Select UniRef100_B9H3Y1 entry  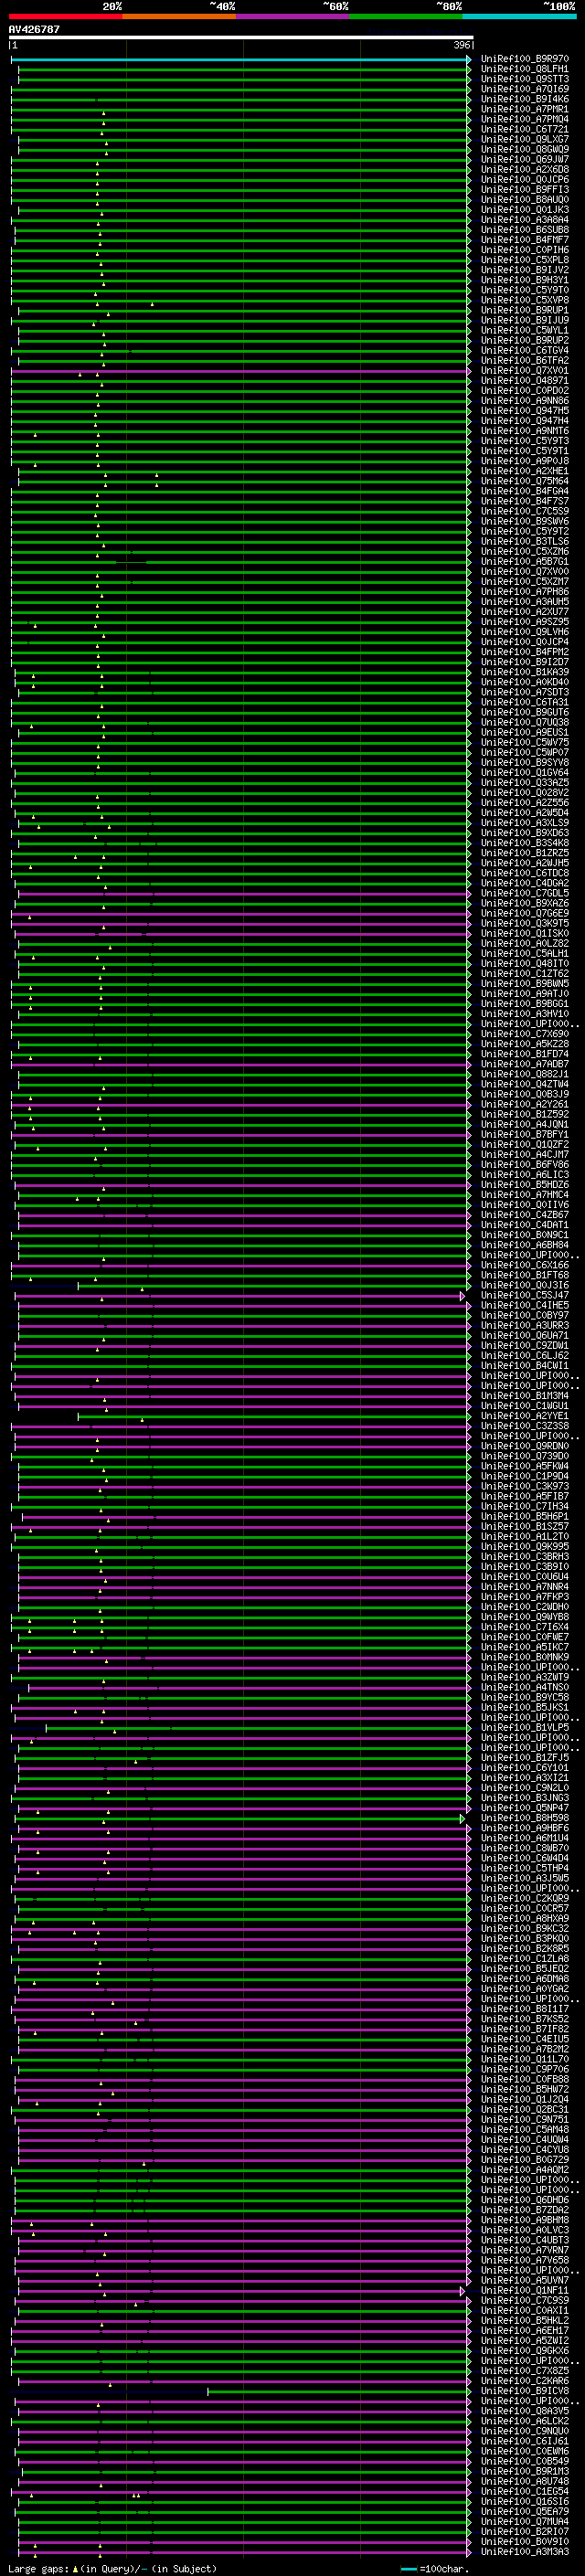[x=524, y=280]
